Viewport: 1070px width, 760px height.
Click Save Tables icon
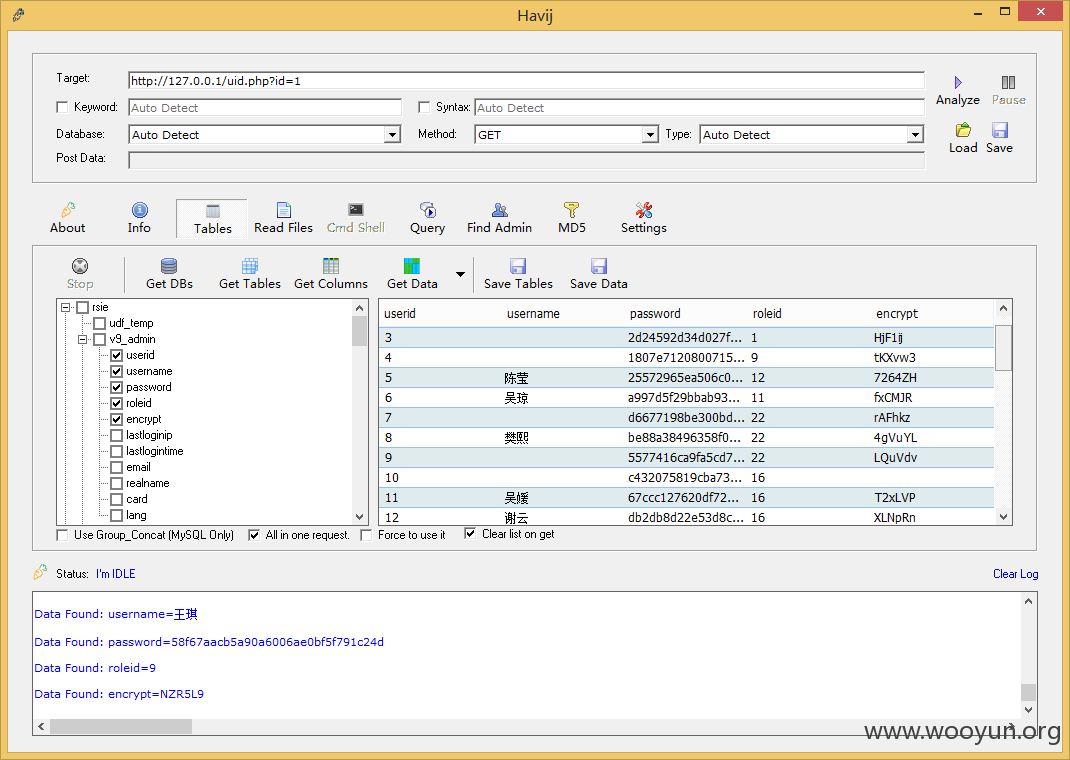tap(518, 266)
